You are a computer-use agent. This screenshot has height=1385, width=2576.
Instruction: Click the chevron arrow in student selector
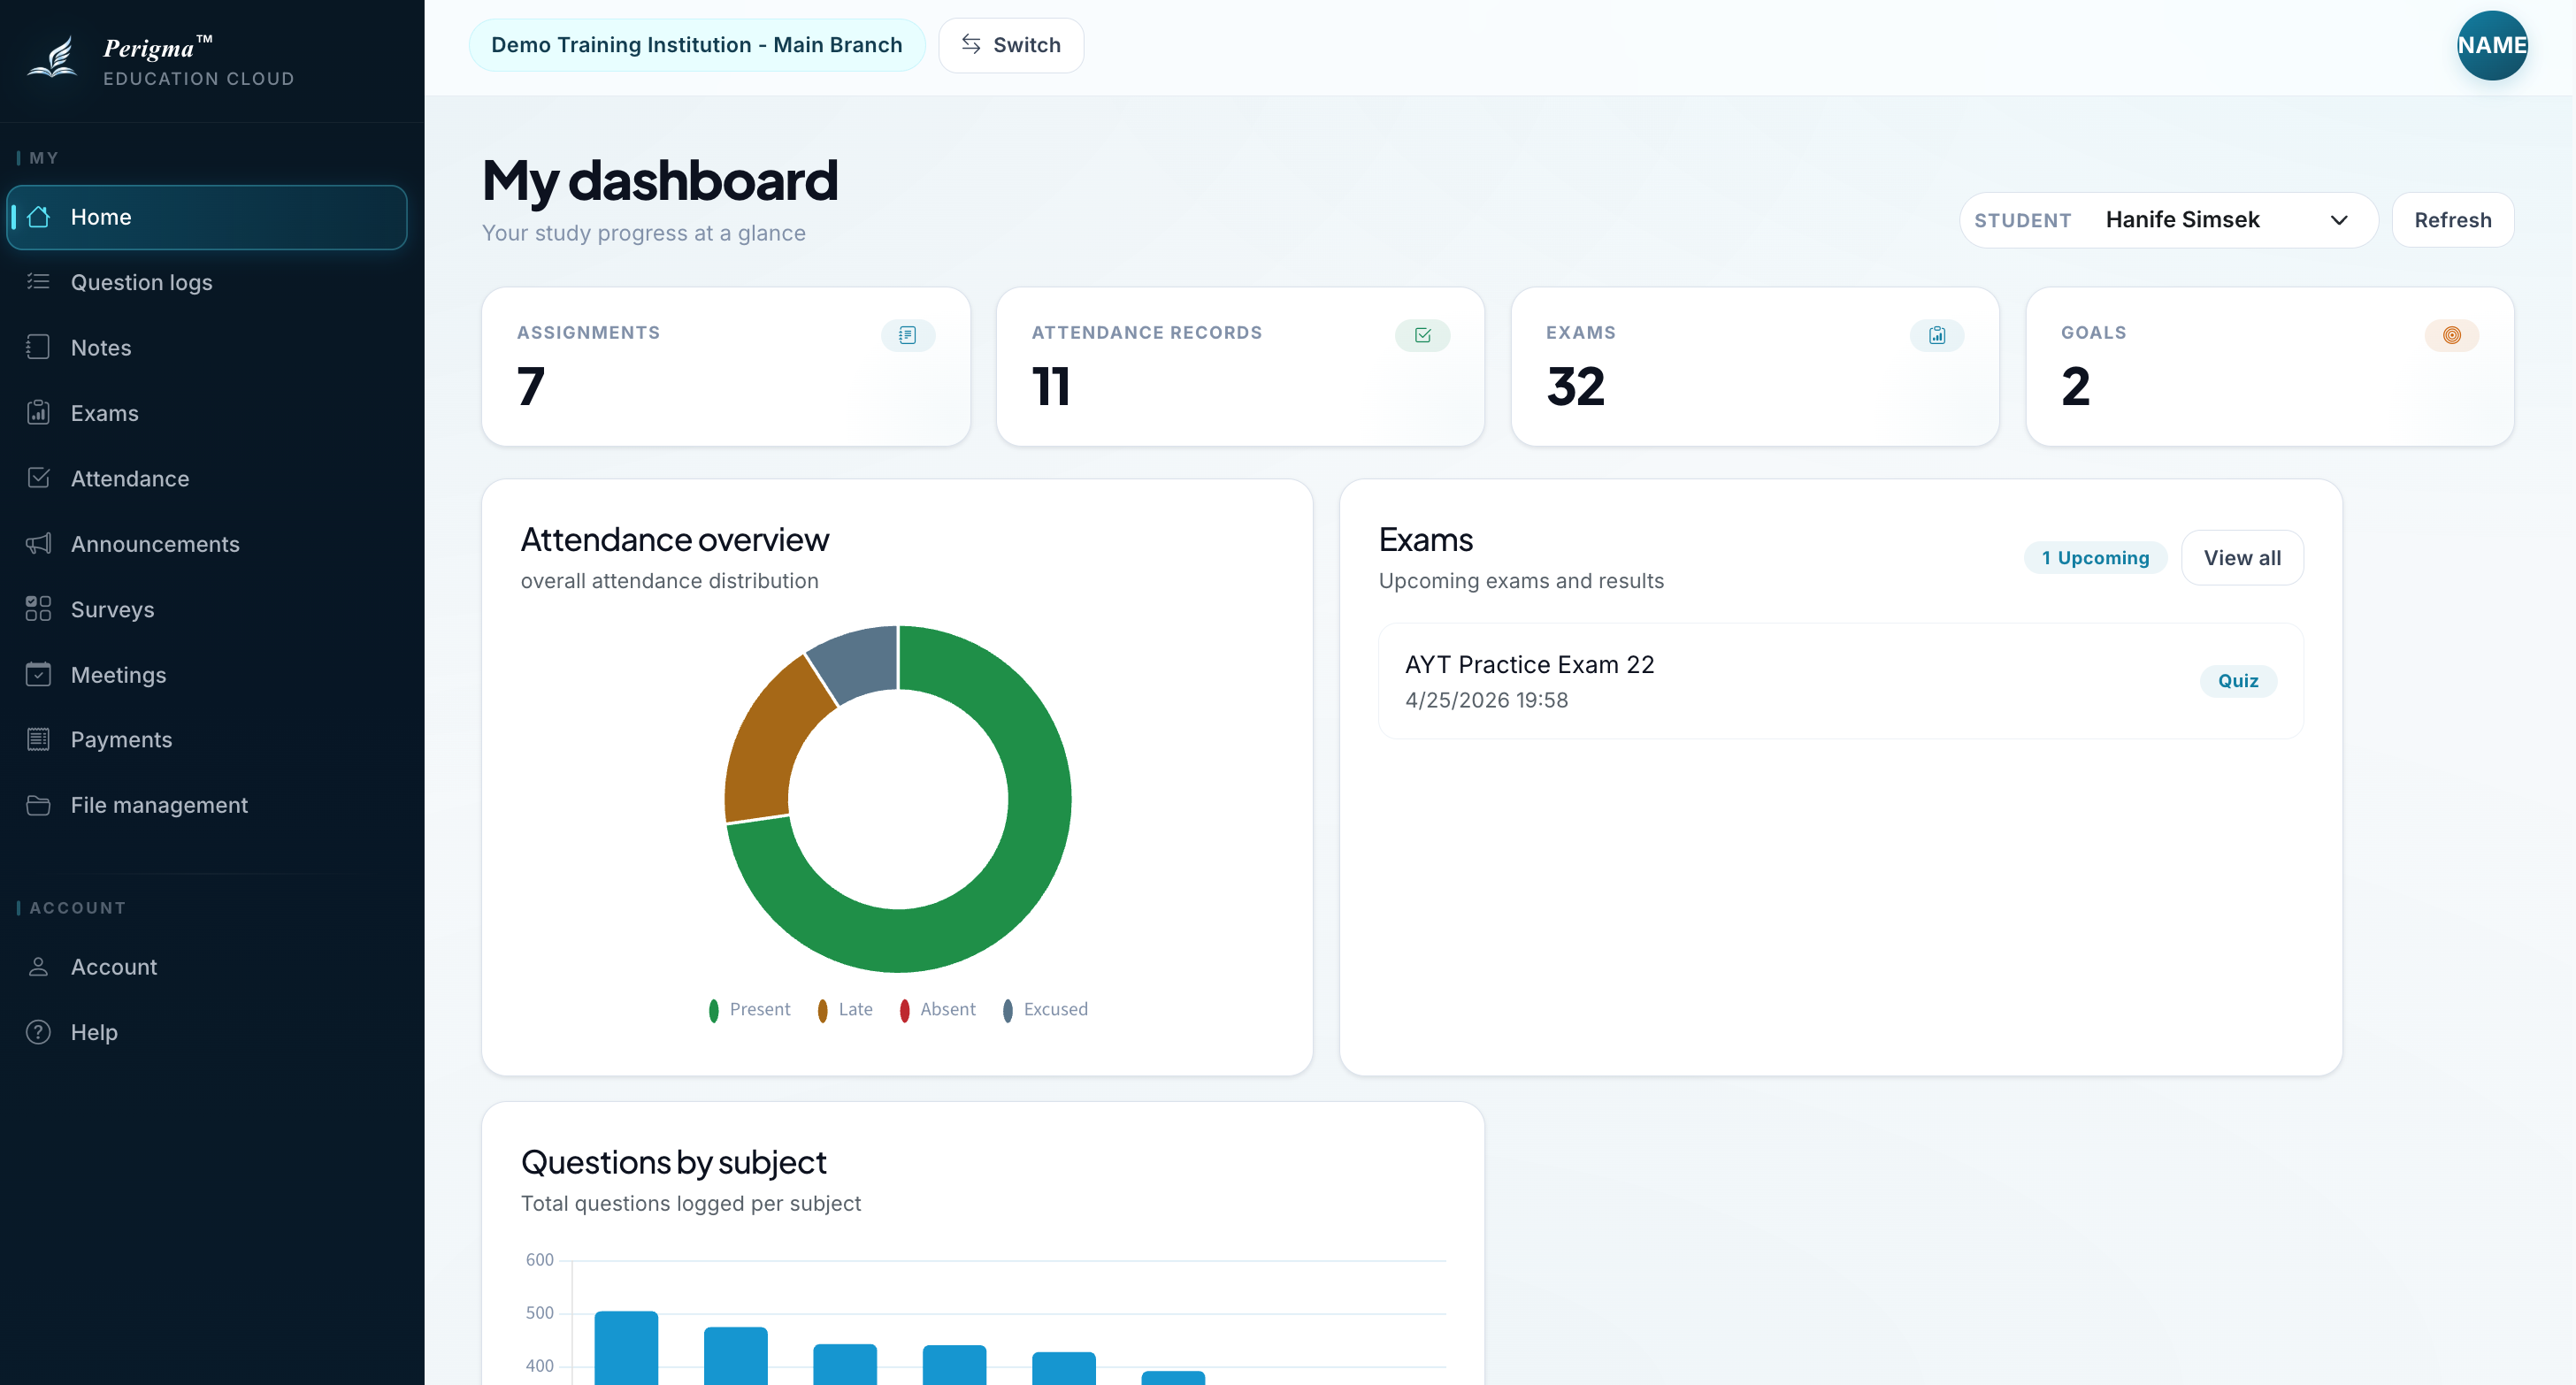point(2339,220)
